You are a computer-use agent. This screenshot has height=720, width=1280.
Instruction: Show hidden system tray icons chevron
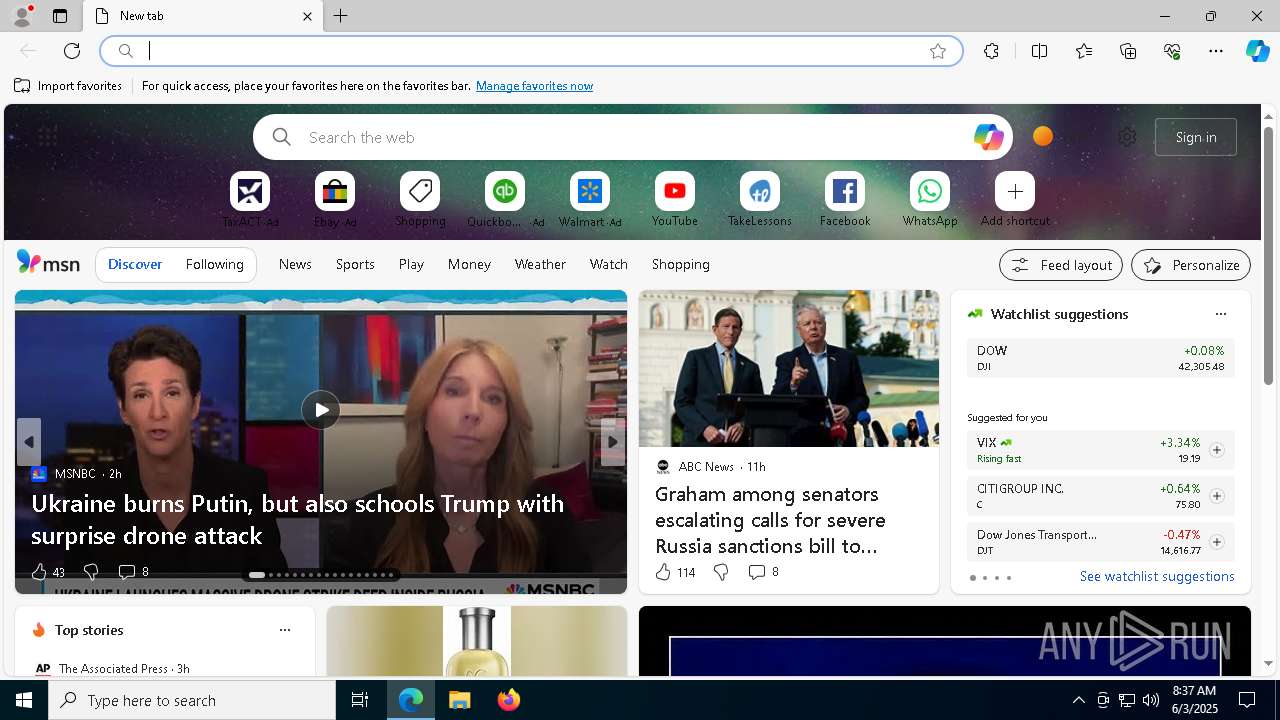tap(1079, 700)
